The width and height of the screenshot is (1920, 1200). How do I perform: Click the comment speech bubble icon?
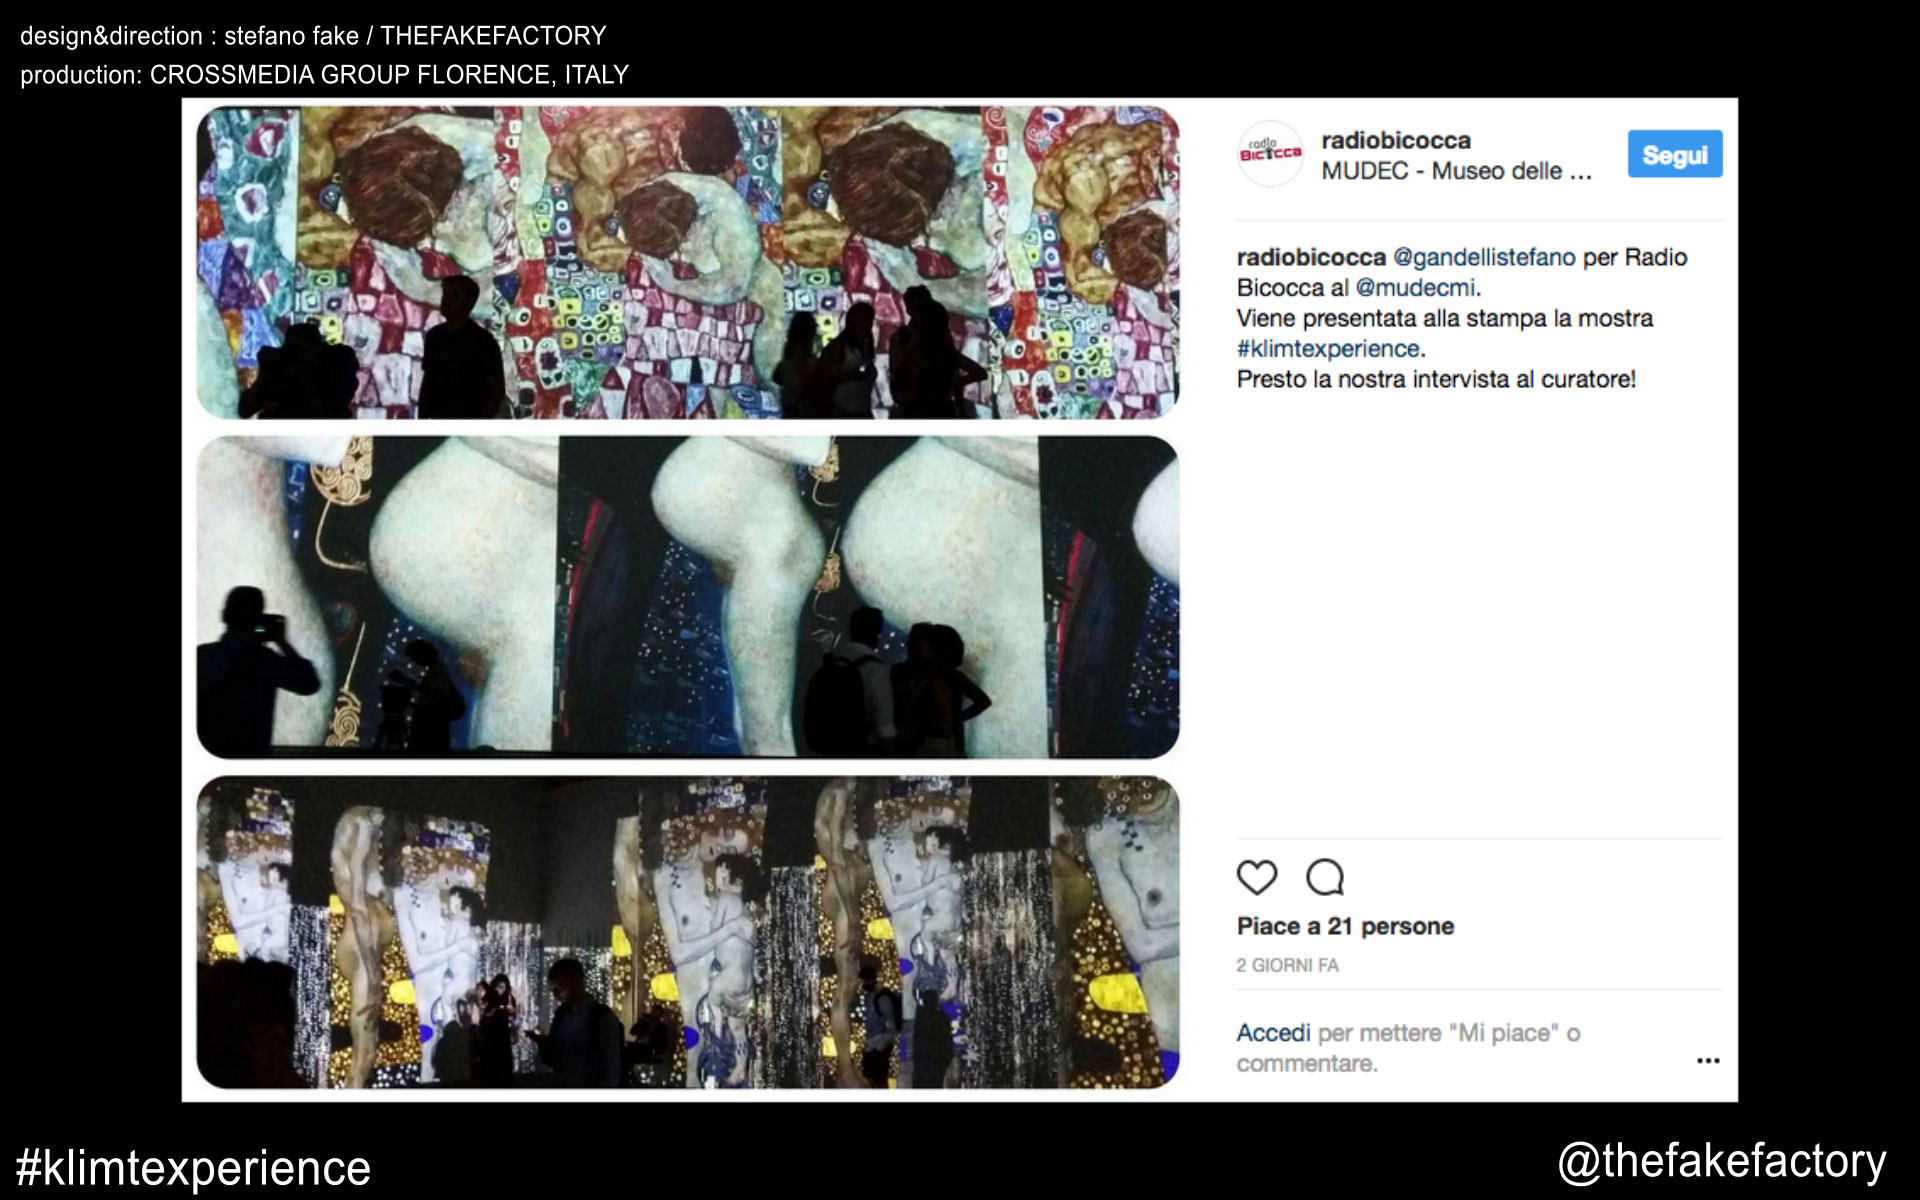[x=1324, y=877]
